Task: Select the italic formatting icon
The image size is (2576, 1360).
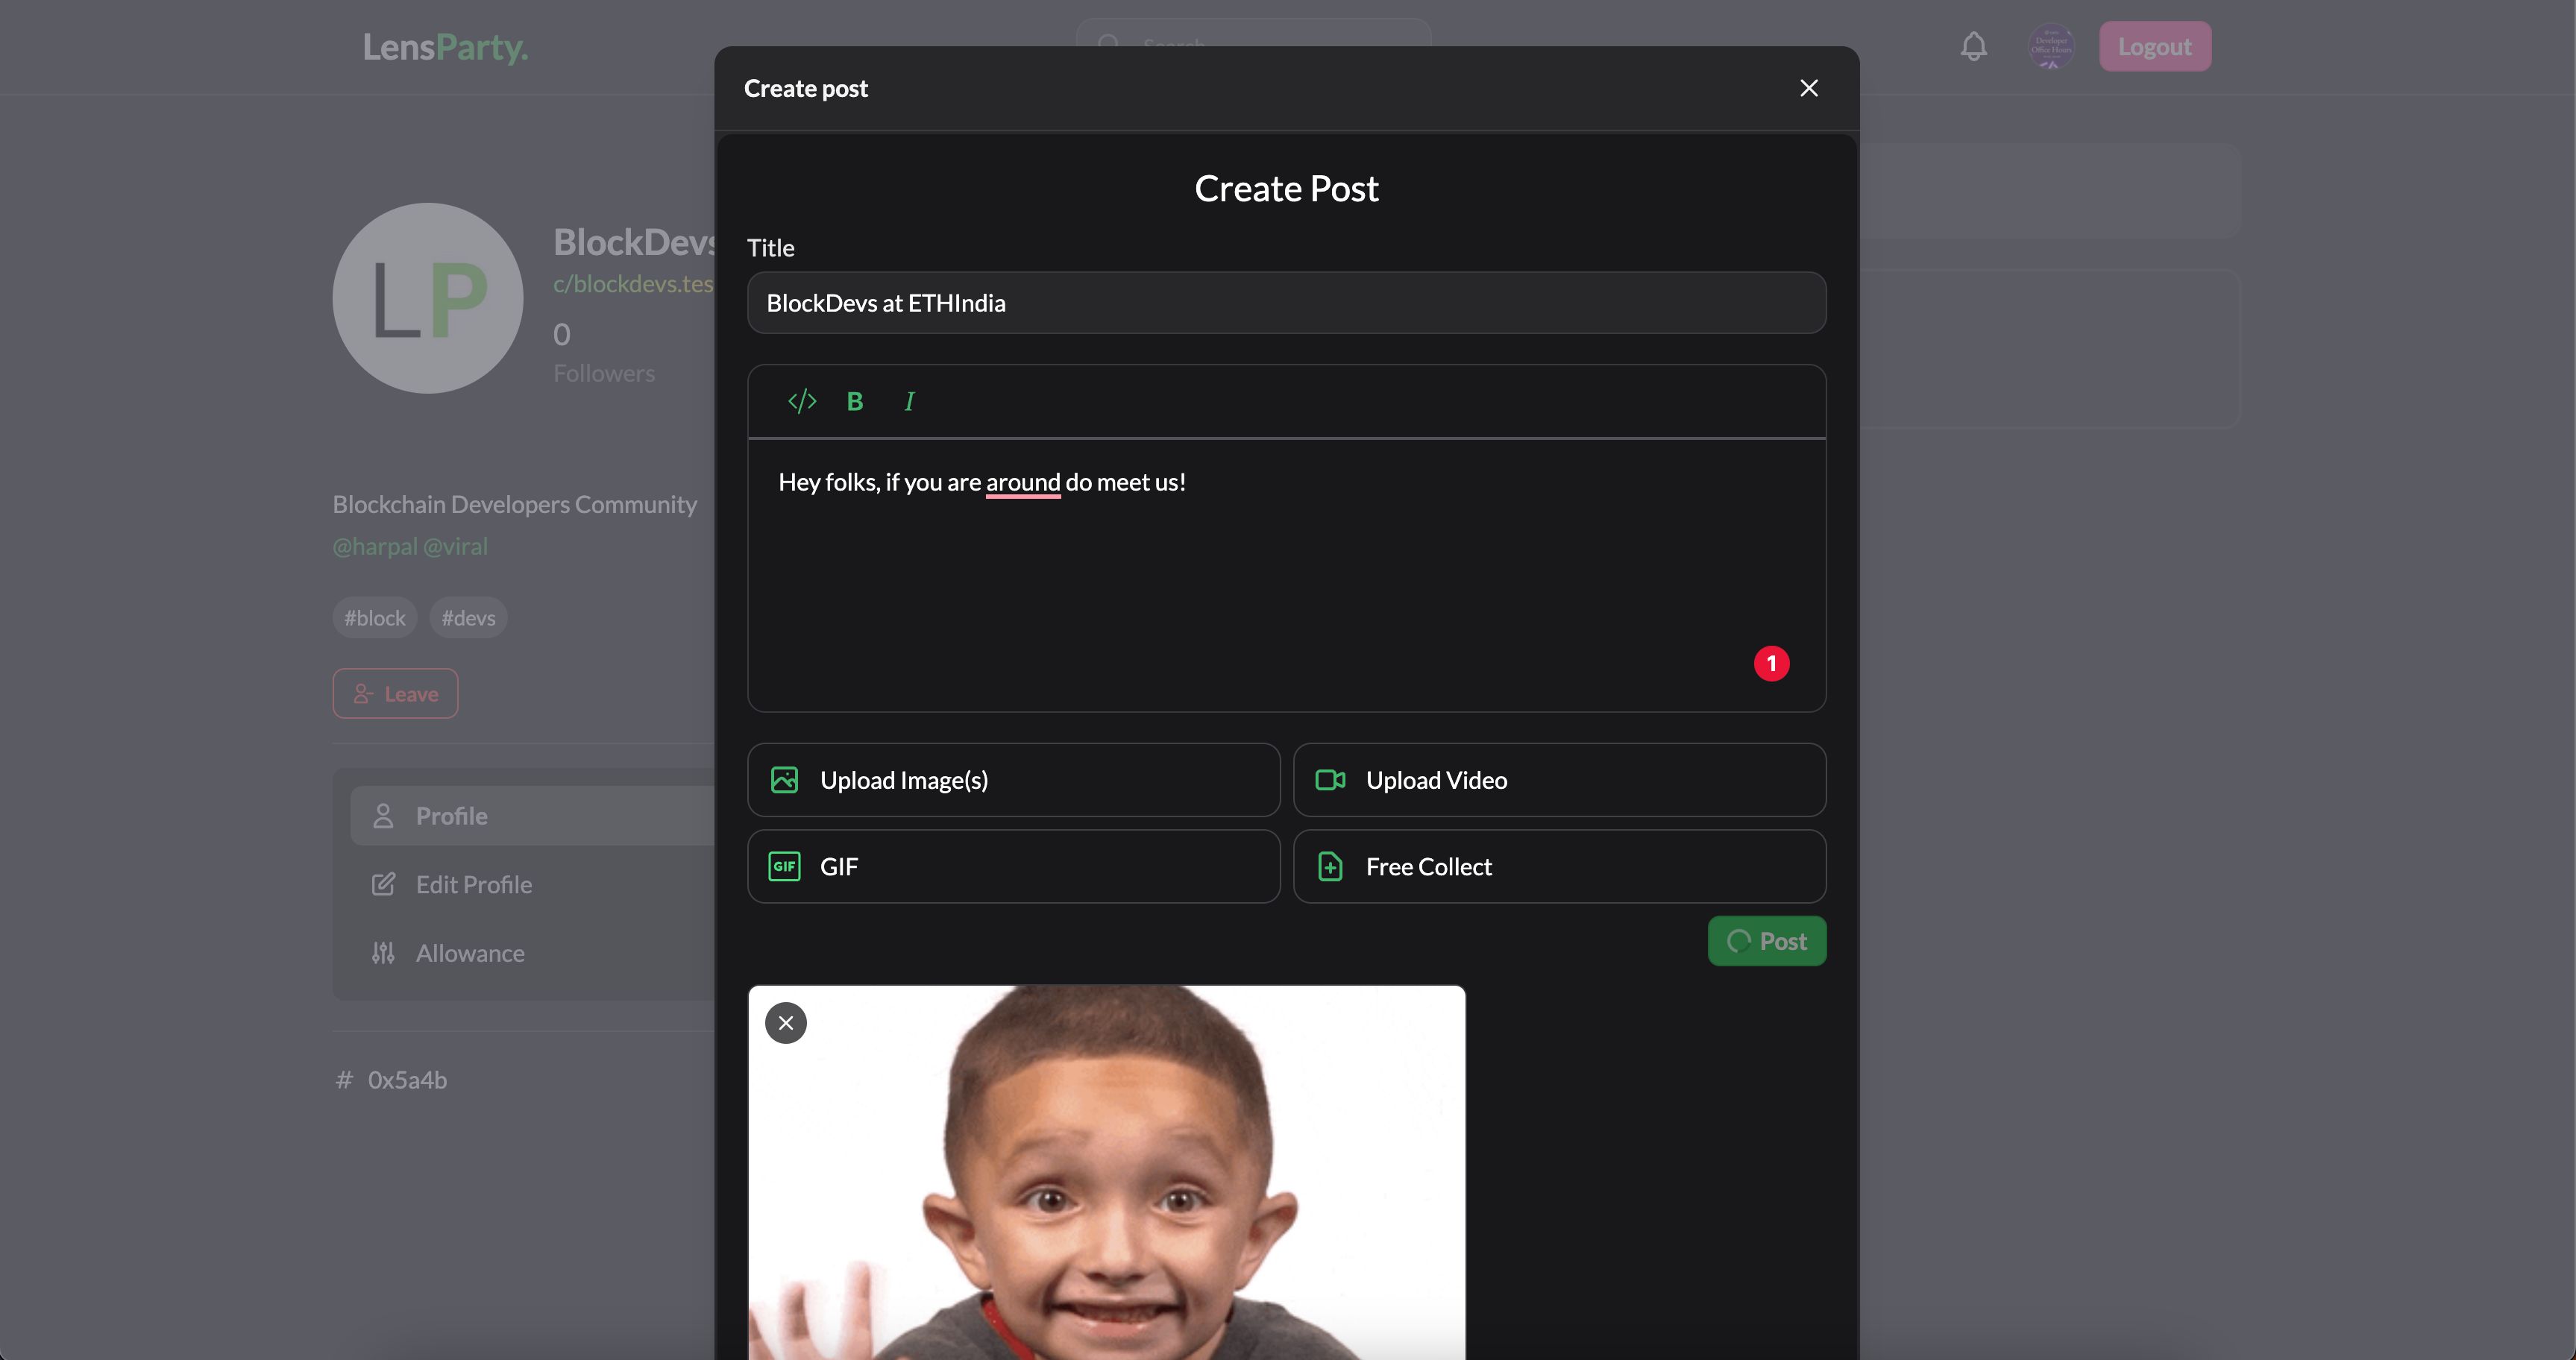Action: coord(908,402)
